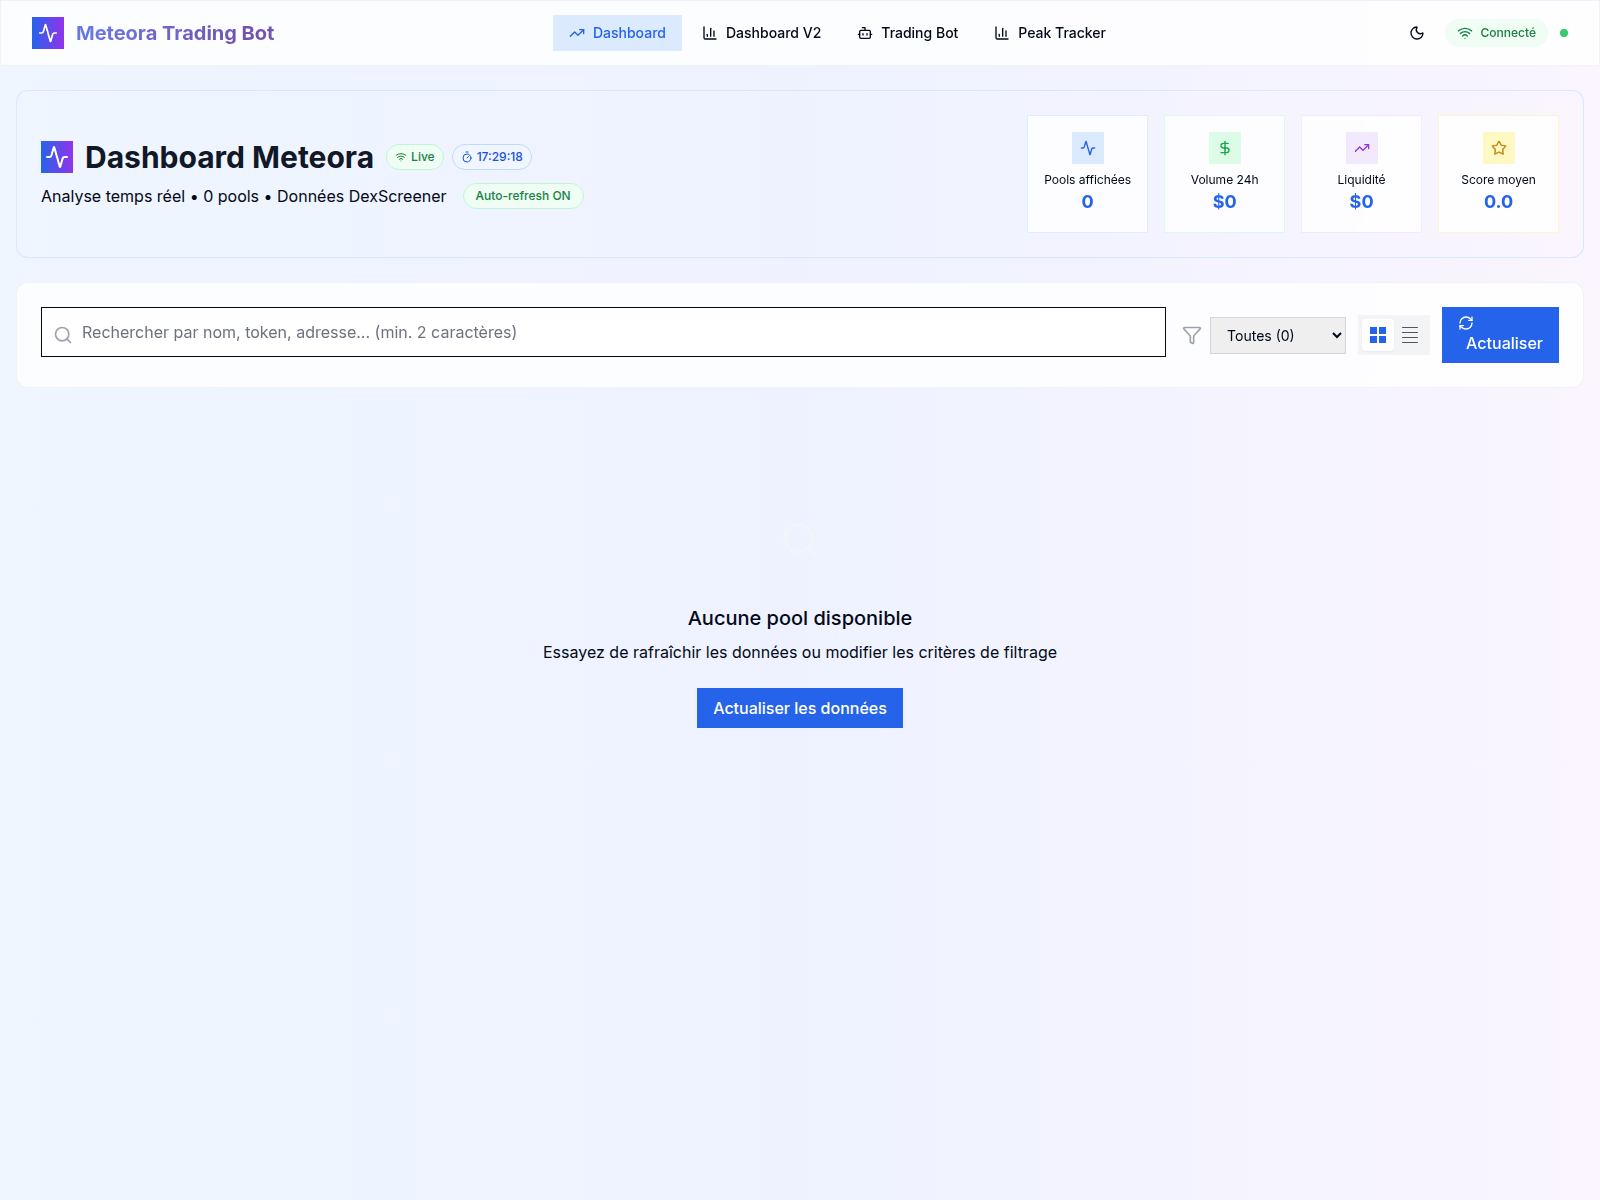Screen dimensions: 1600x1200
Task: Toggle the Auto-refresh ON badge
Action: coord(523,196)
